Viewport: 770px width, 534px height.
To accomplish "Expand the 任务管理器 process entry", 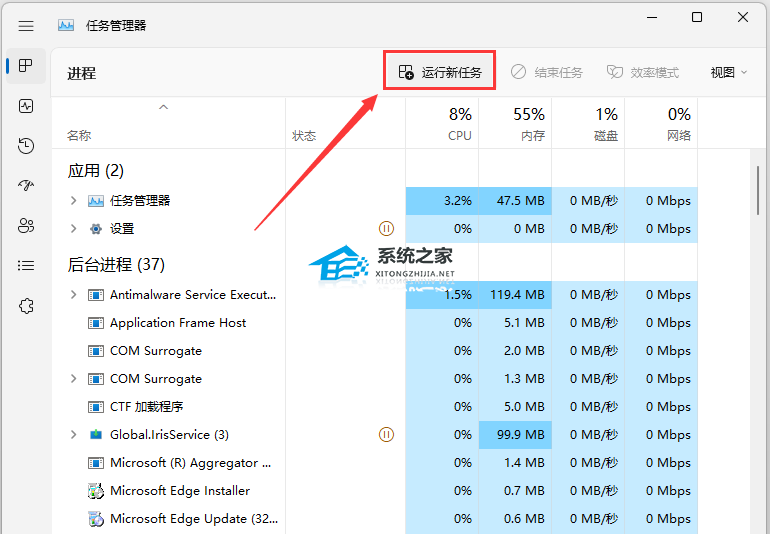I will pyautogui.click(x=73, y=201).
